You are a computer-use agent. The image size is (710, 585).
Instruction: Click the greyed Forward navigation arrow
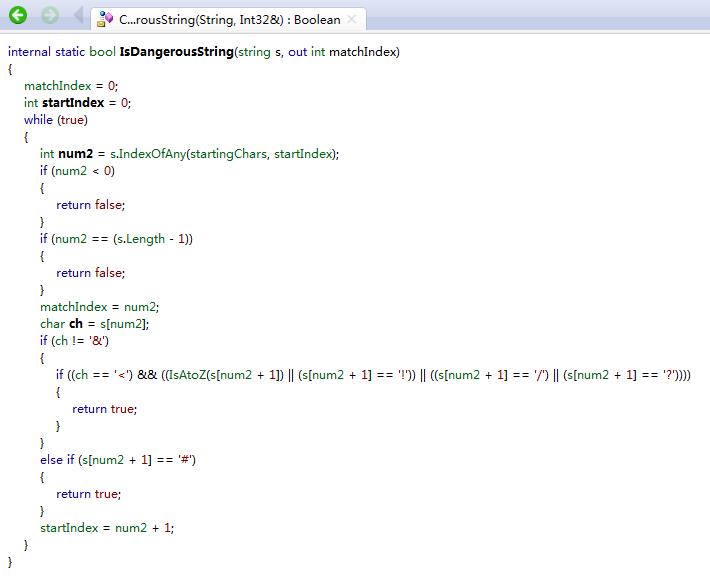(x=50, y=16)
